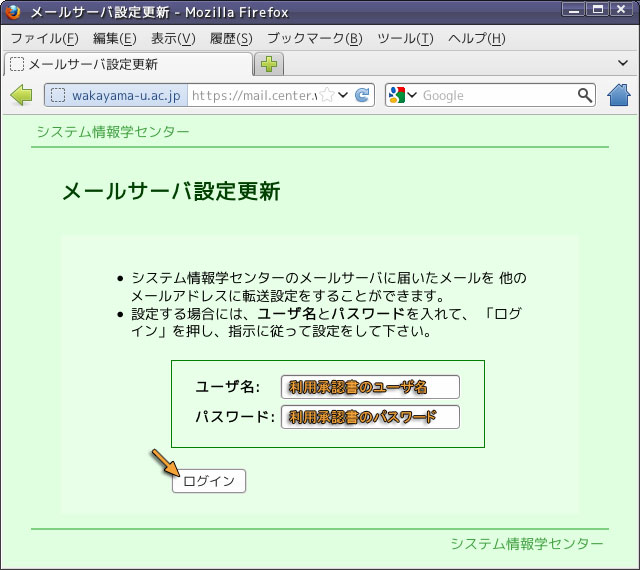
Task: Open the search engine dropdown arrow
Action: coord(412,95)
